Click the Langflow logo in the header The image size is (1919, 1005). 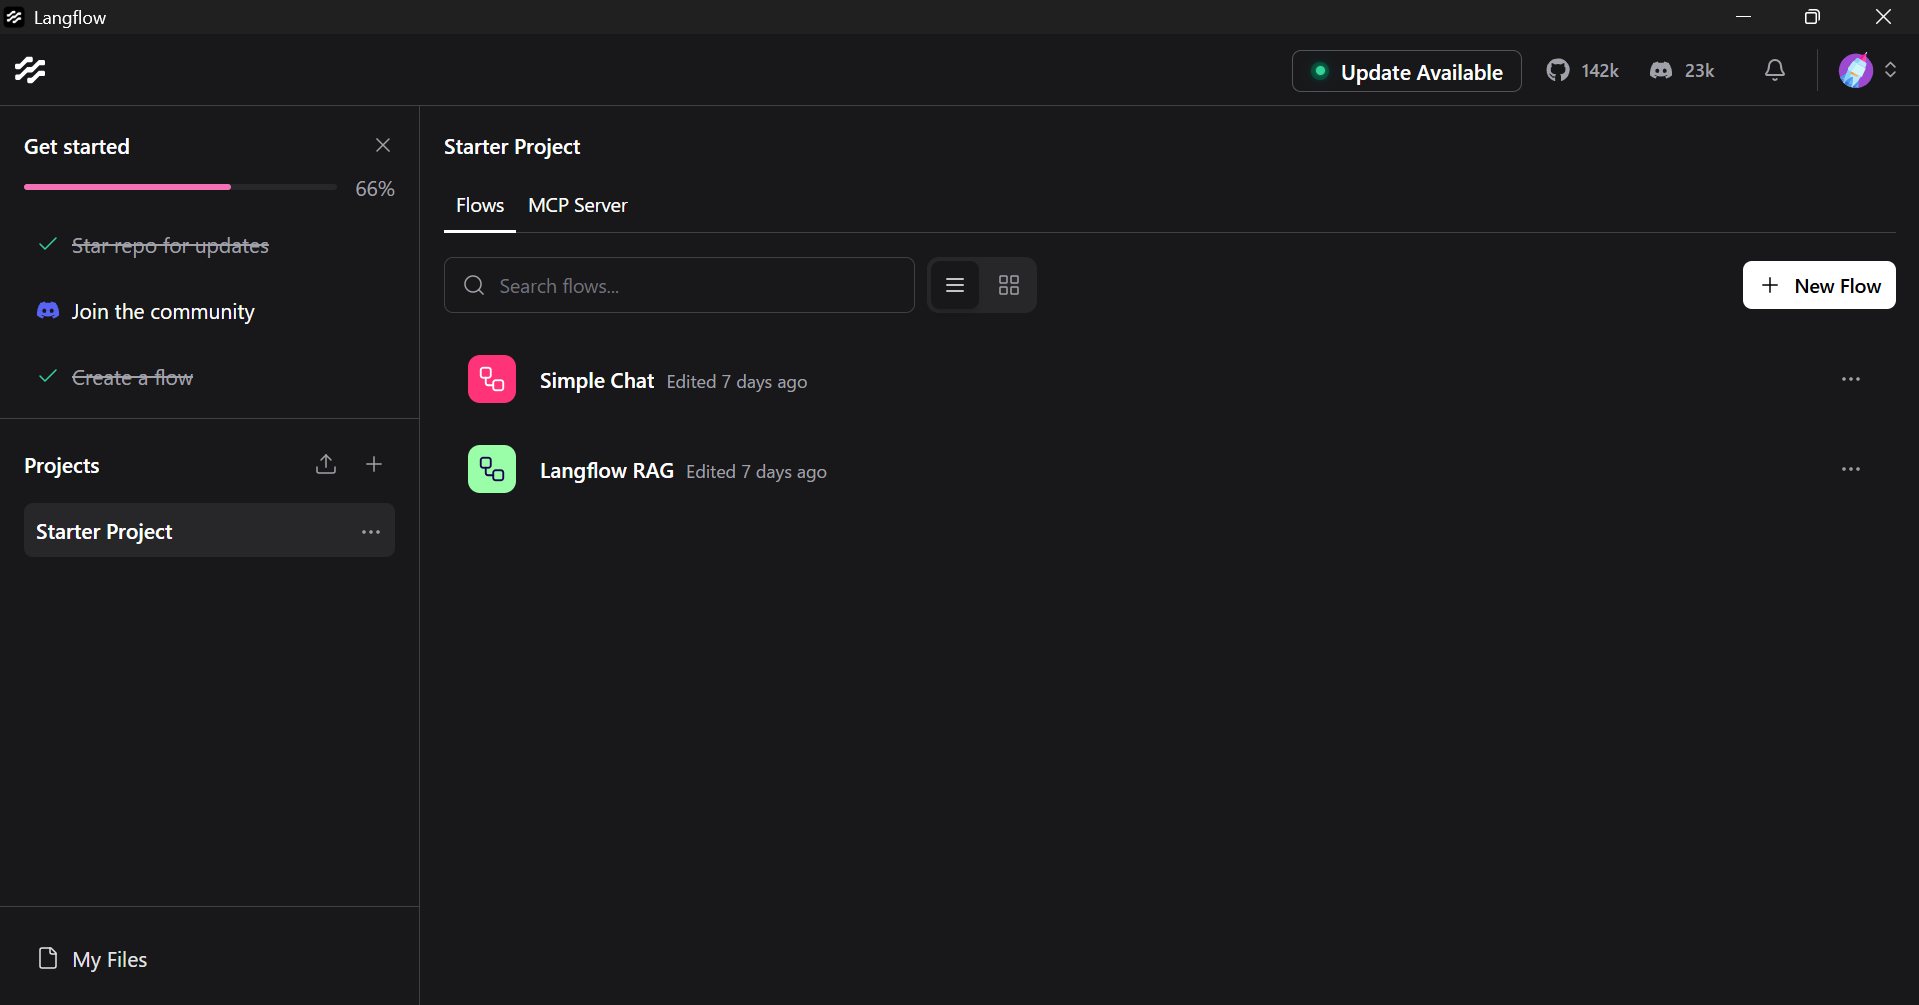[x=30, y=70]
